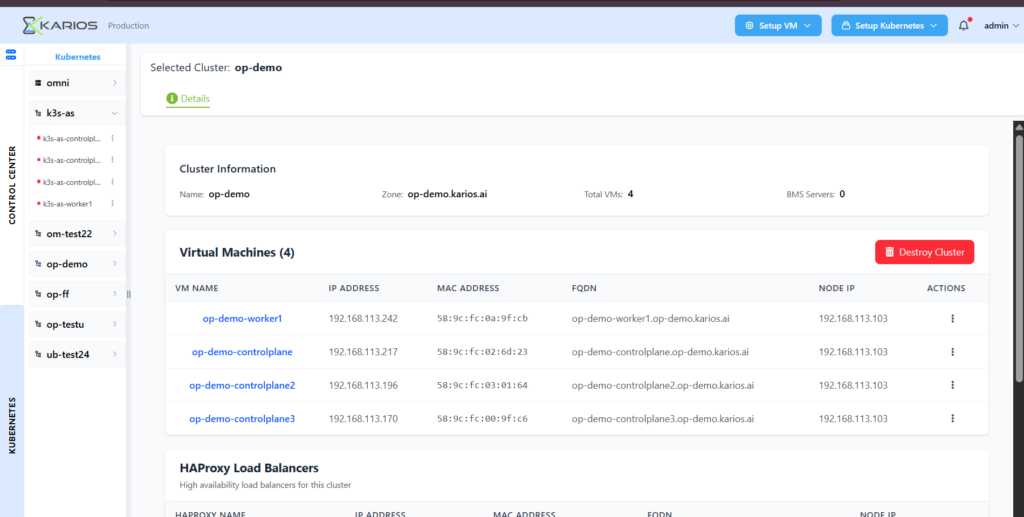This screenshot has height=517, width=1024.
Task: Click the page vertical scrollbar
Action: pos(1019,258)
